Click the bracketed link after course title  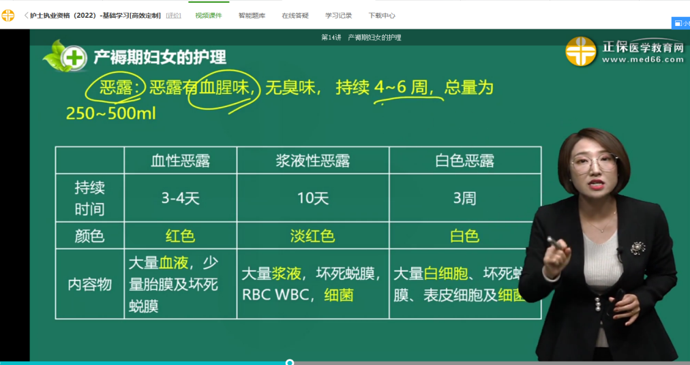click(x=174, y=15)
